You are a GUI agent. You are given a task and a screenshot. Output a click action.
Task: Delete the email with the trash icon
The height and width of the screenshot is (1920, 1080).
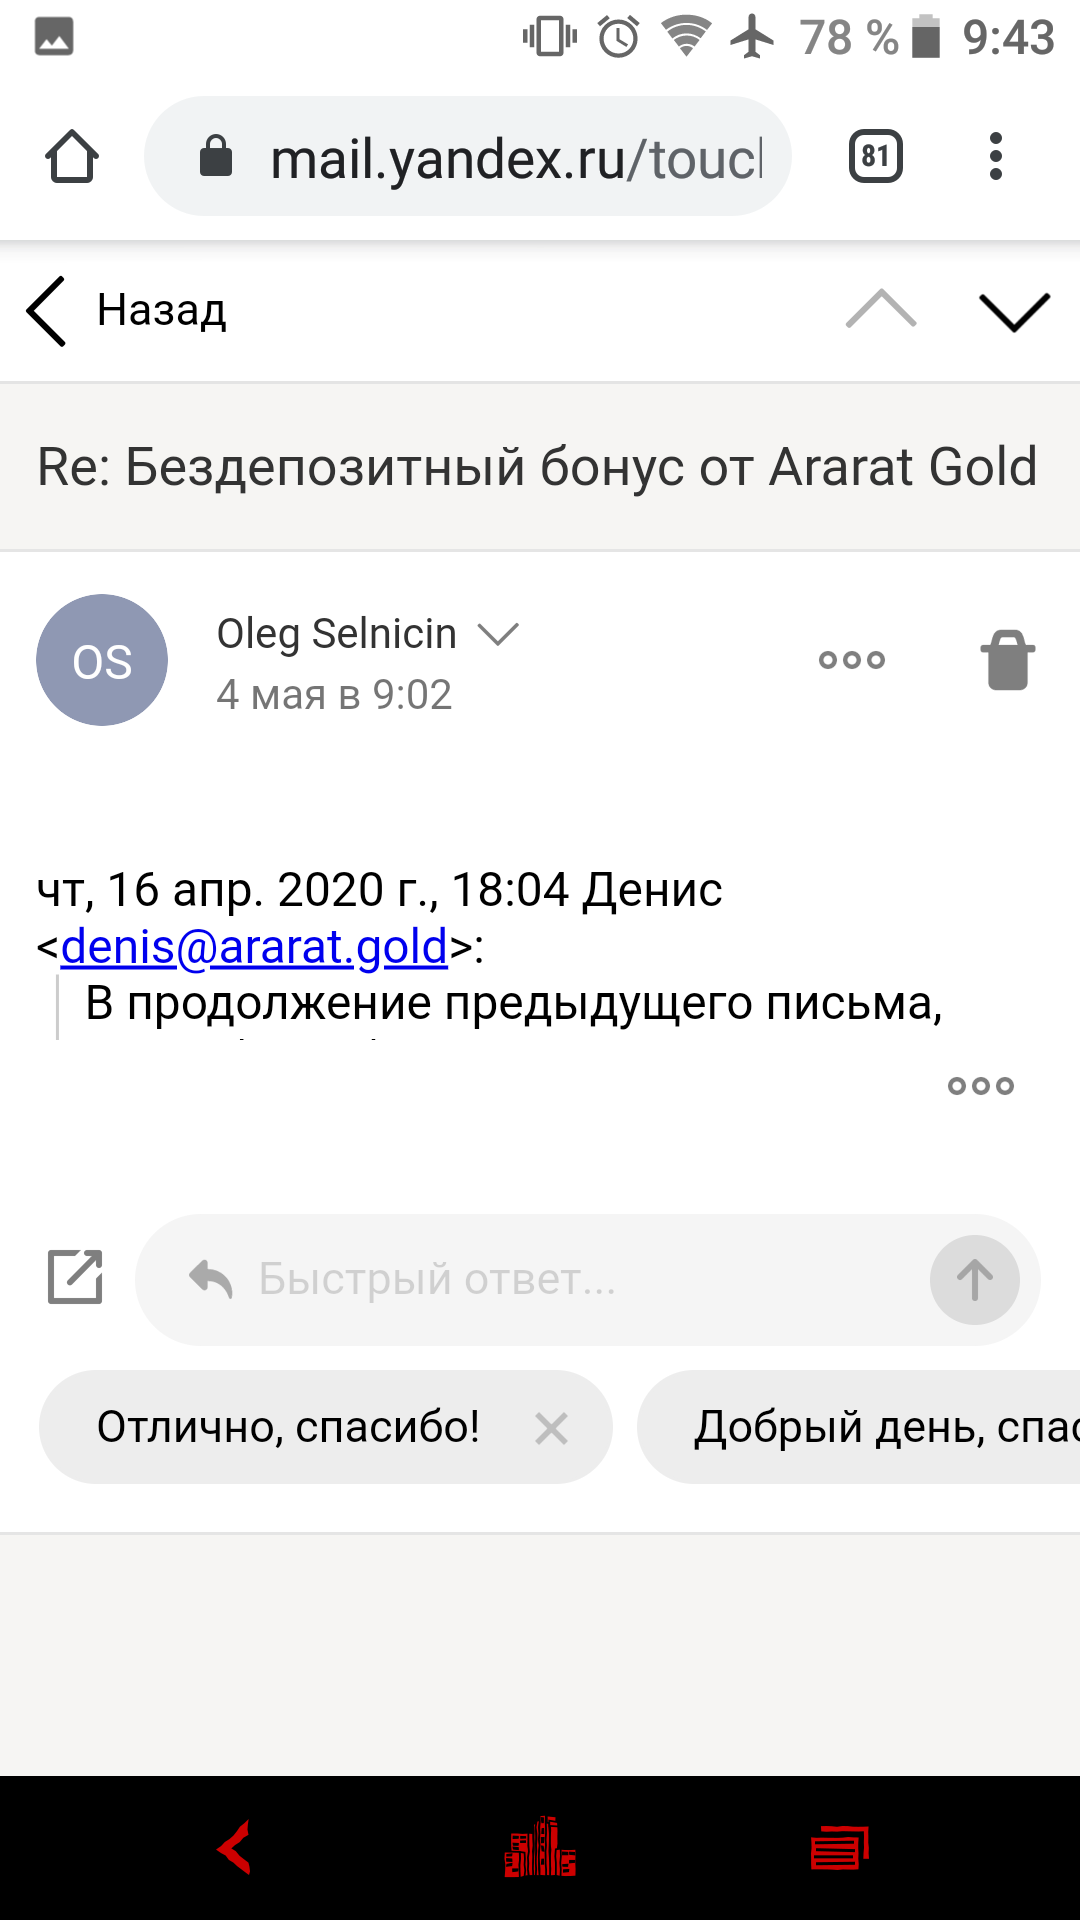tap(1007, 660)
